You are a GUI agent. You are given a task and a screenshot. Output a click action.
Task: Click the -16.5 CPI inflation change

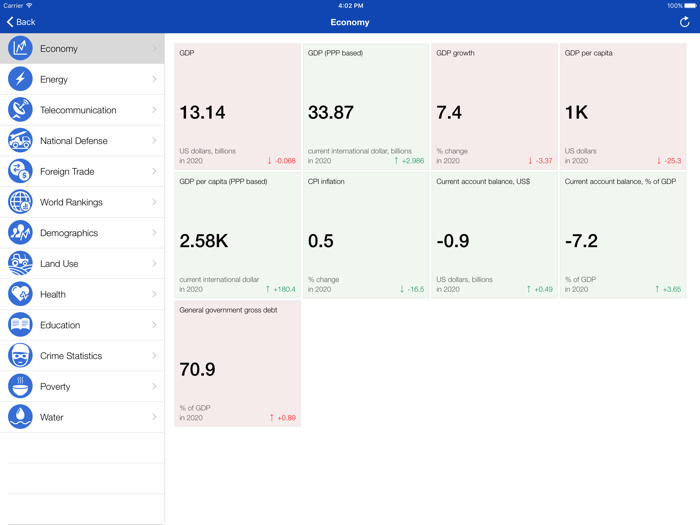tap(416, 289)
